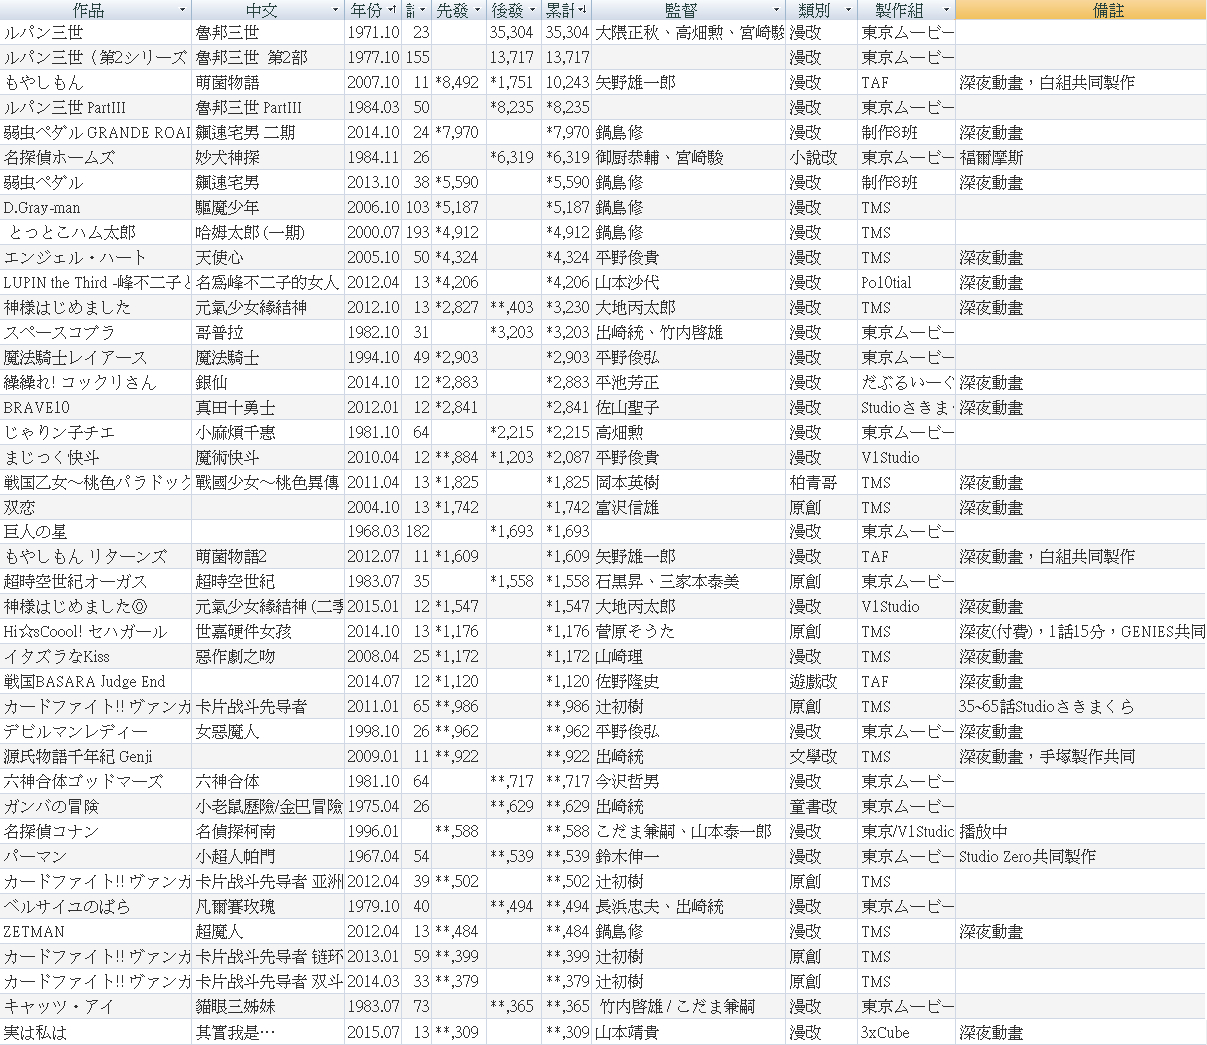Click the パーマン title cell

coord(96,856)
